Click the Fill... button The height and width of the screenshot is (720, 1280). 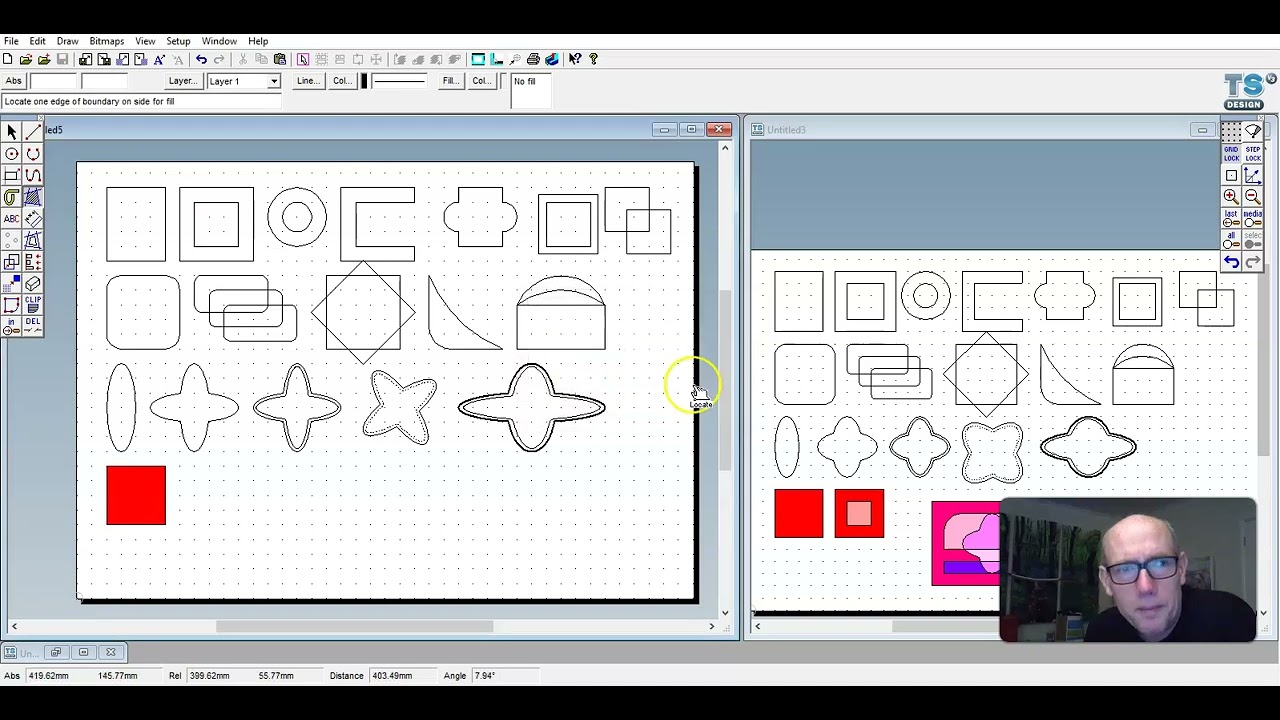tap(451, 81)
